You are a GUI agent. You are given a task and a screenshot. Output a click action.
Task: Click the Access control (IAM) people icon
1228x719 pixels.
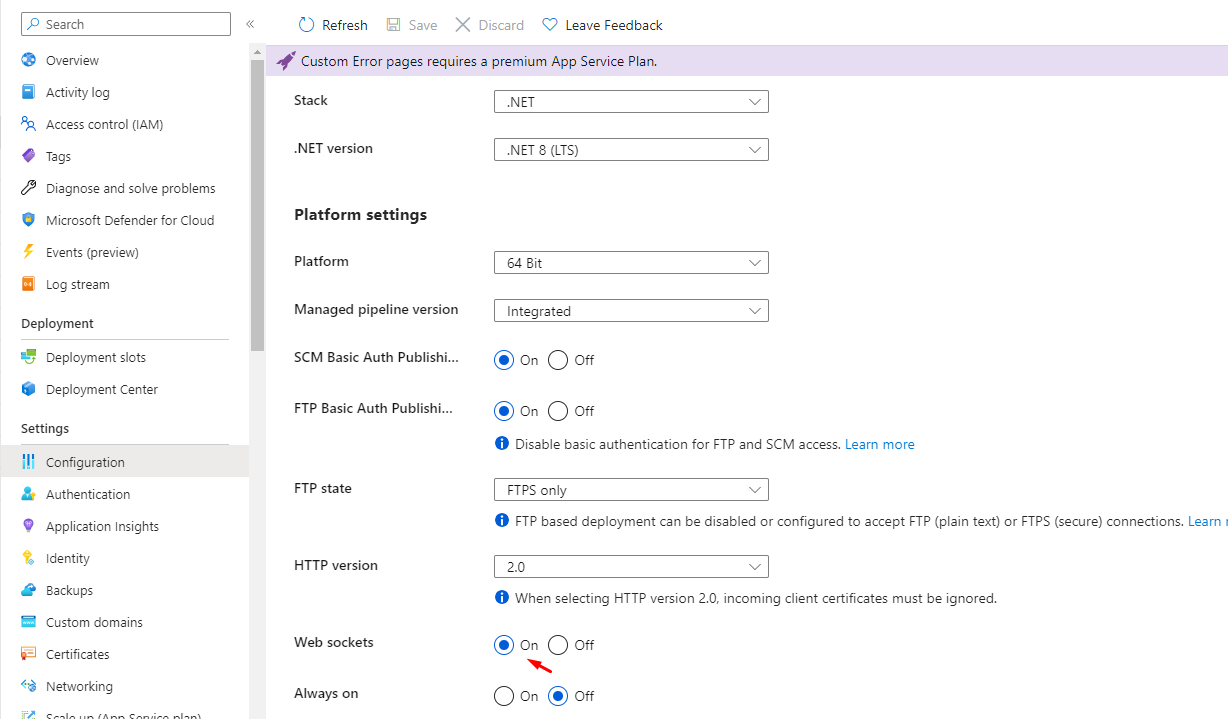28,124
